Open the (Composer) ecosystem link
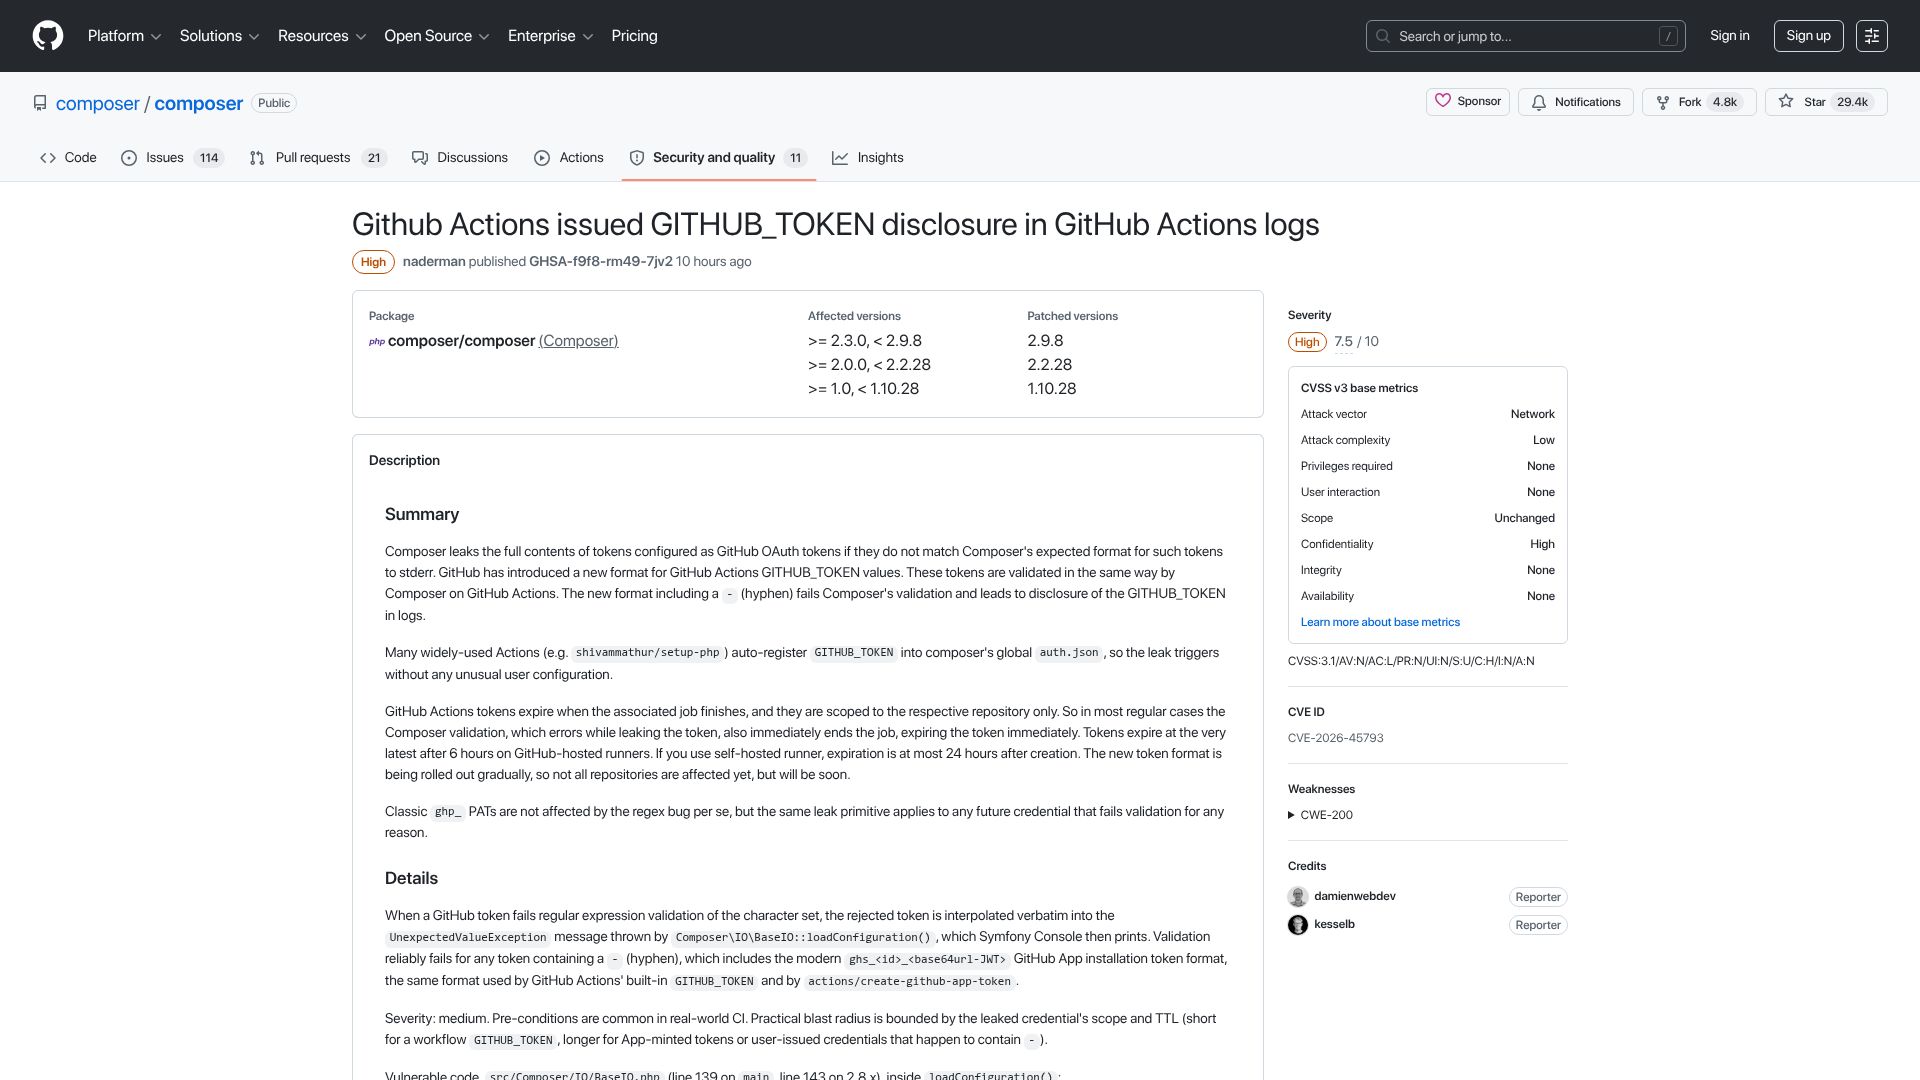This screenshot has width=1920, height=1080. tap(578, 341)
